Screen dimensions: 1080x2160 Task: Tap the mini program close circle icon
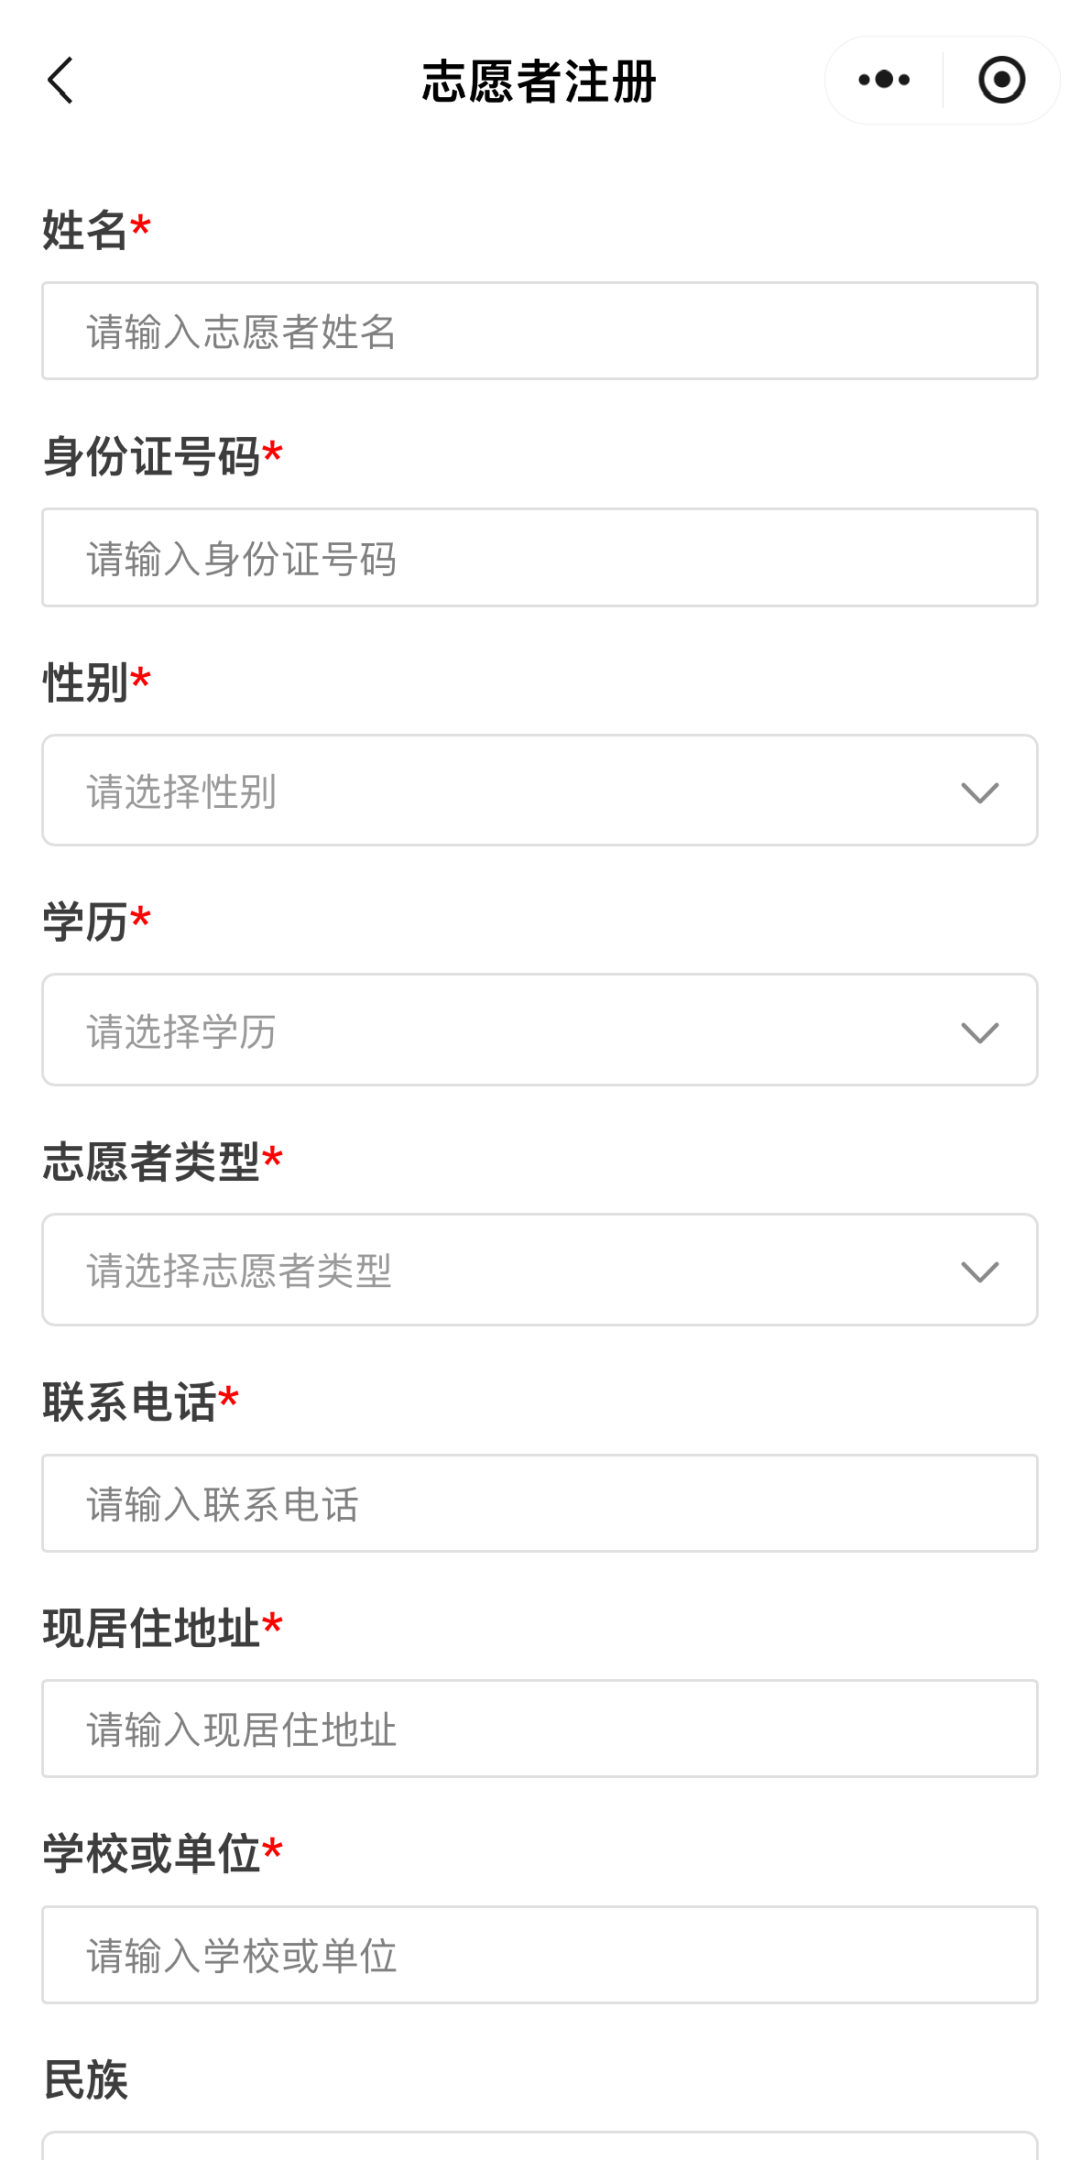point(1001,80)
